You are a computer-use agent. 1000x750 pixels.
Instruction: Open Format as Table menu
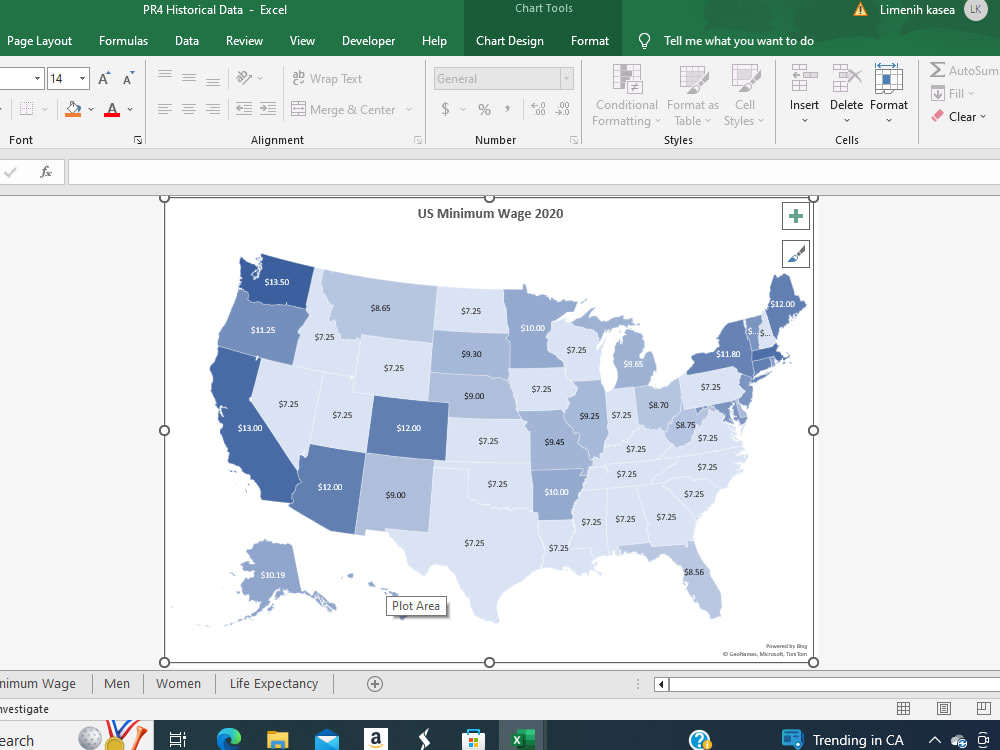pos(693,96)
